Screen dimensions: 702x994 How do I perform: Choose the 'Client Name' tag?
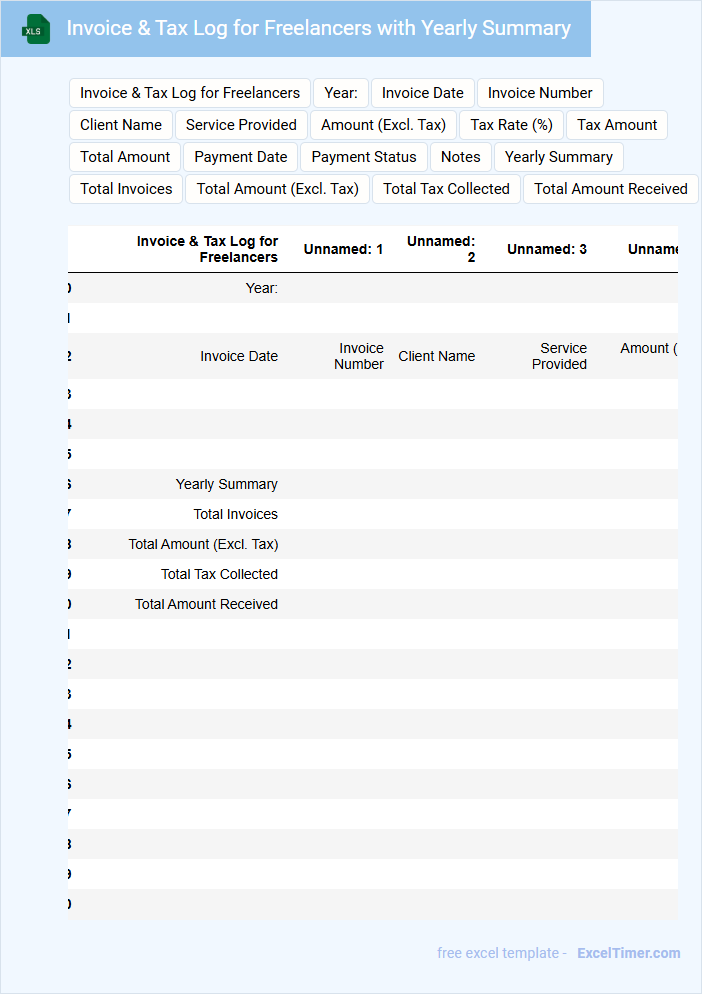[x=120, y=125]
